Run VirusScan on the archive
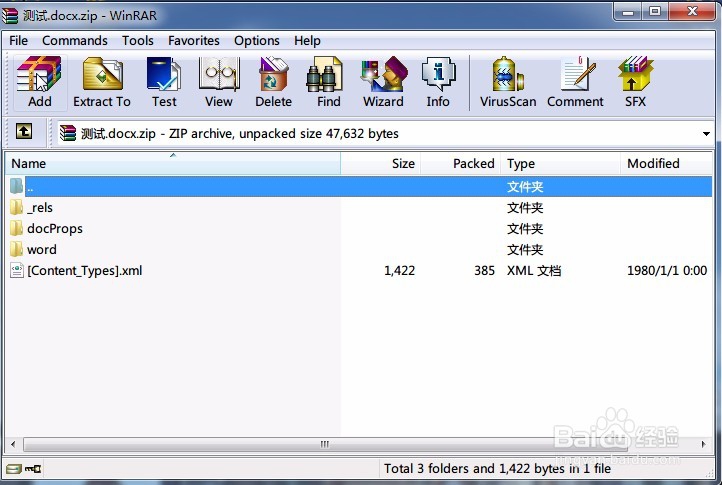722x485 pixels. pos(507,74)
